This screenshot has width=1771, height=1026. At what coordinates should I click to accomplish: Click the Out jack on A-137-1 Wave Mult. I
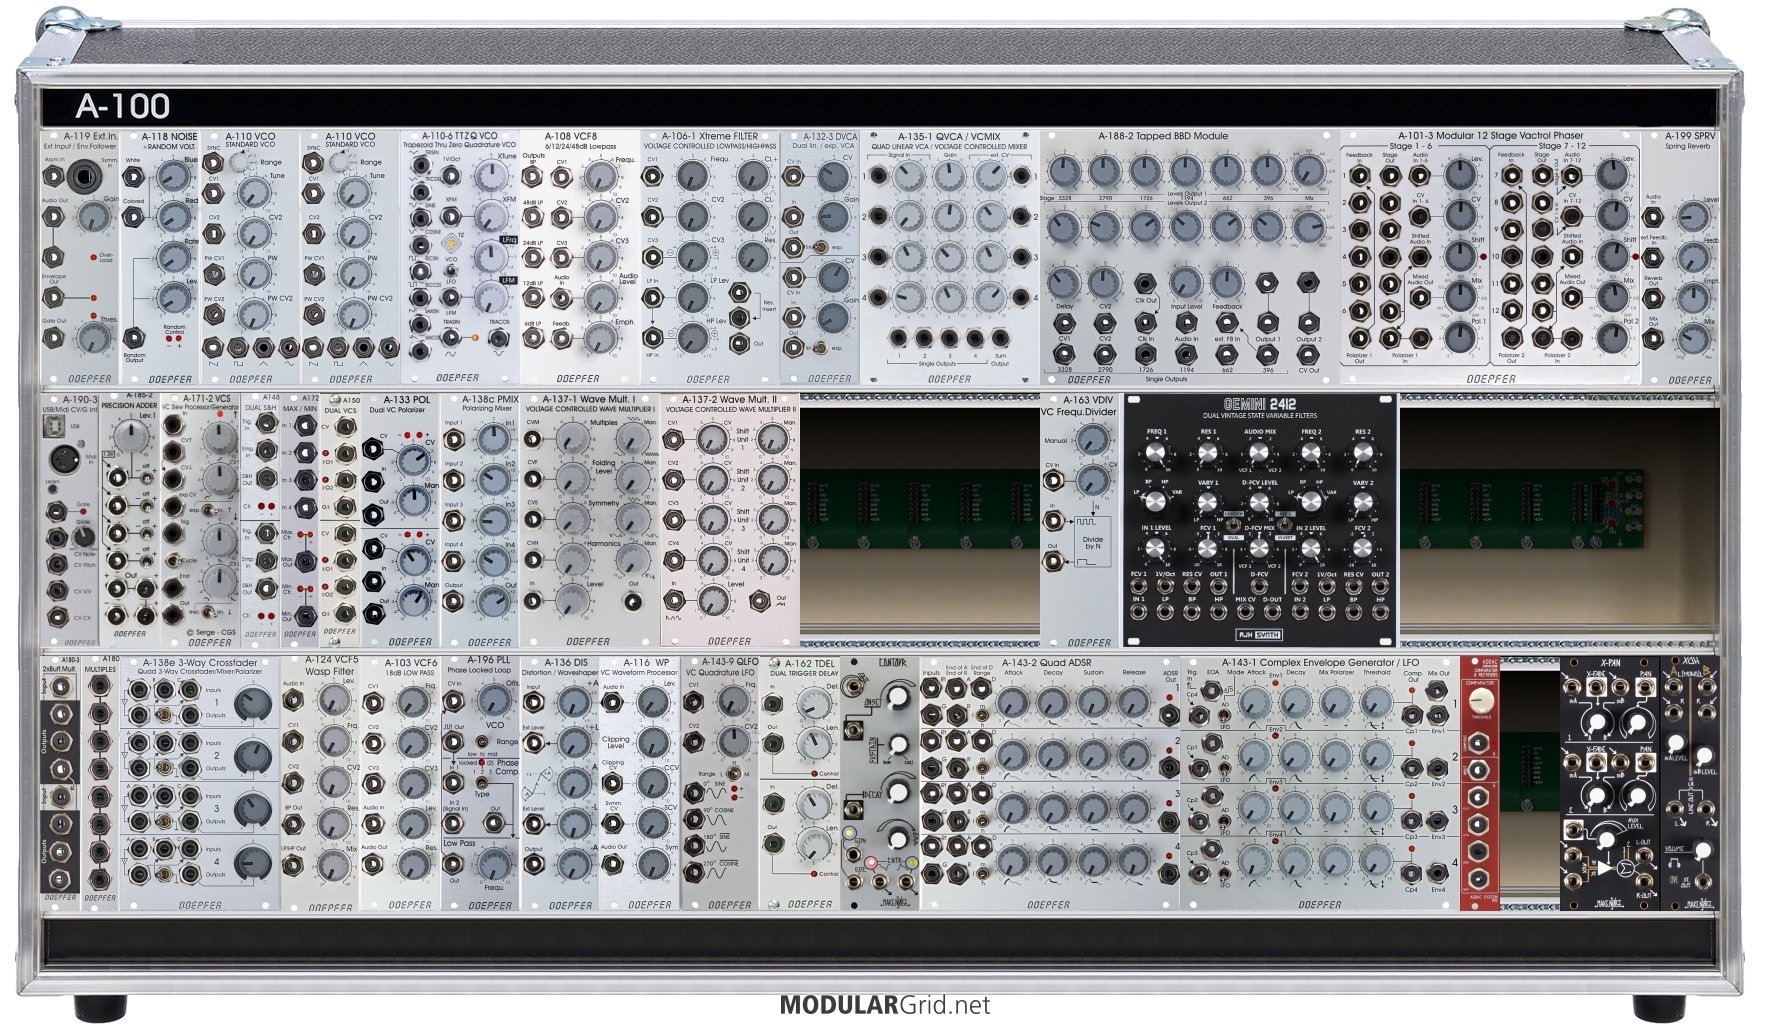click(633, 602)
